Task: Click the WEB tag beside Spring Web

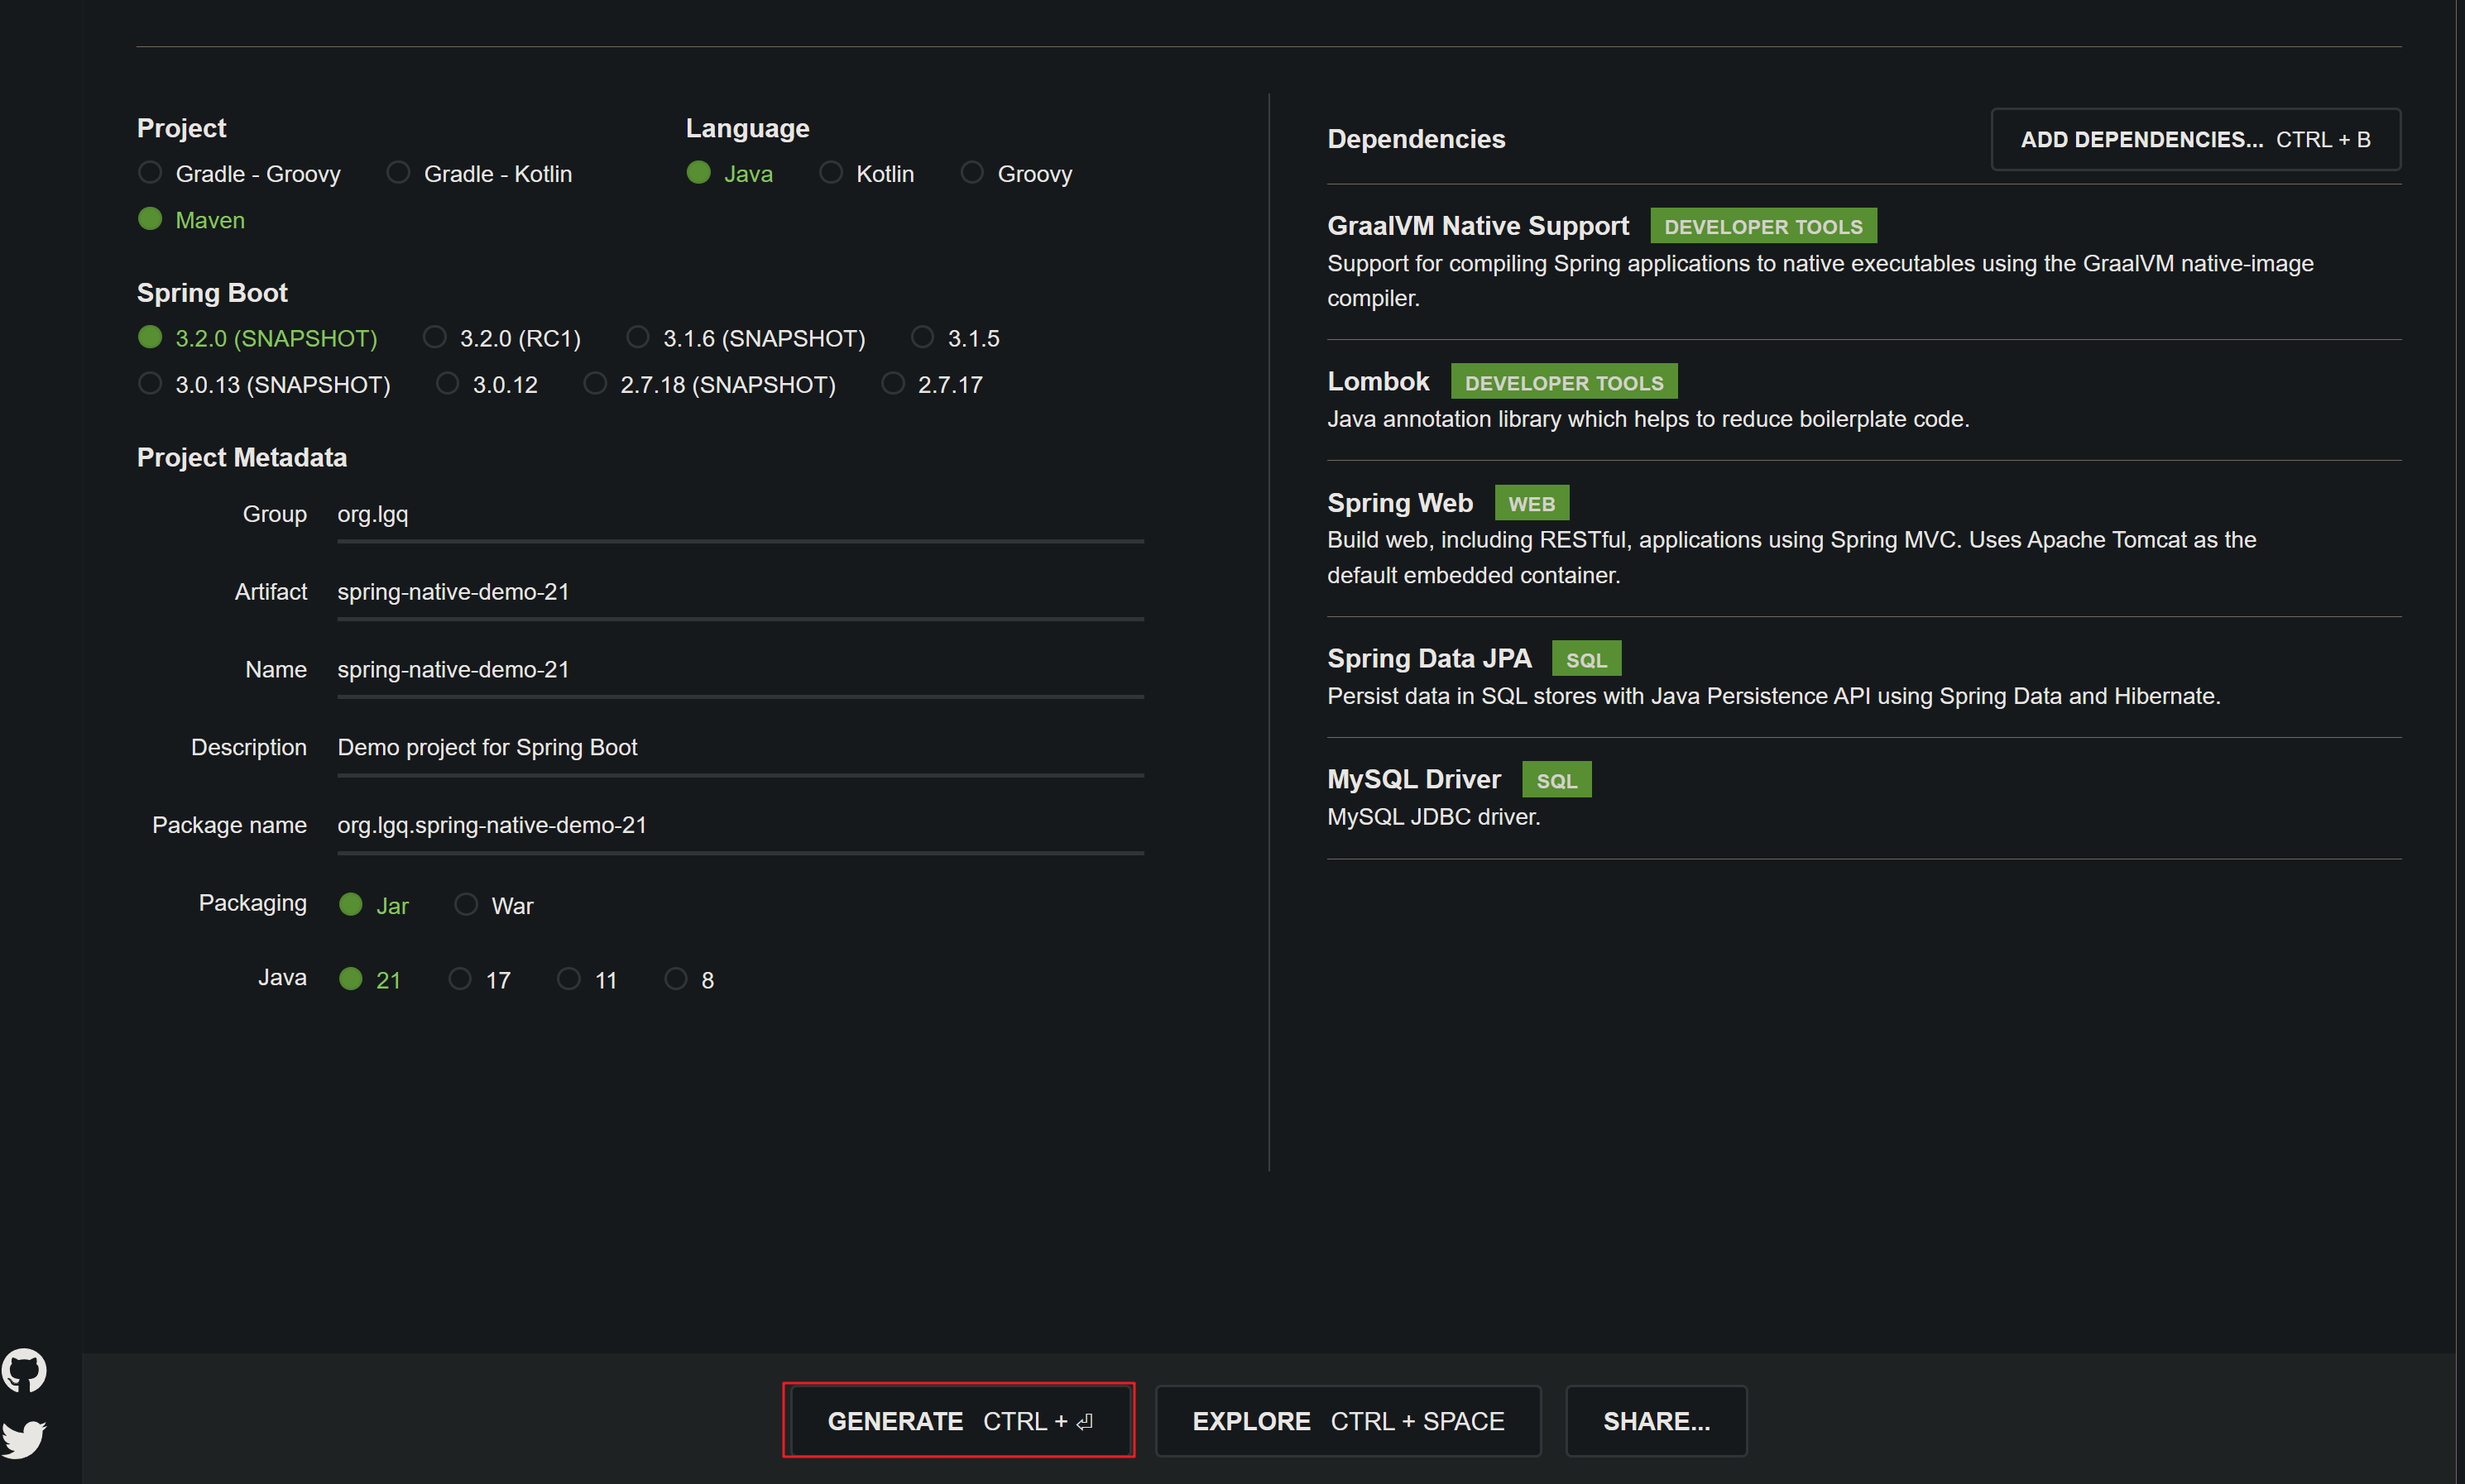Action: [1531, 503]
